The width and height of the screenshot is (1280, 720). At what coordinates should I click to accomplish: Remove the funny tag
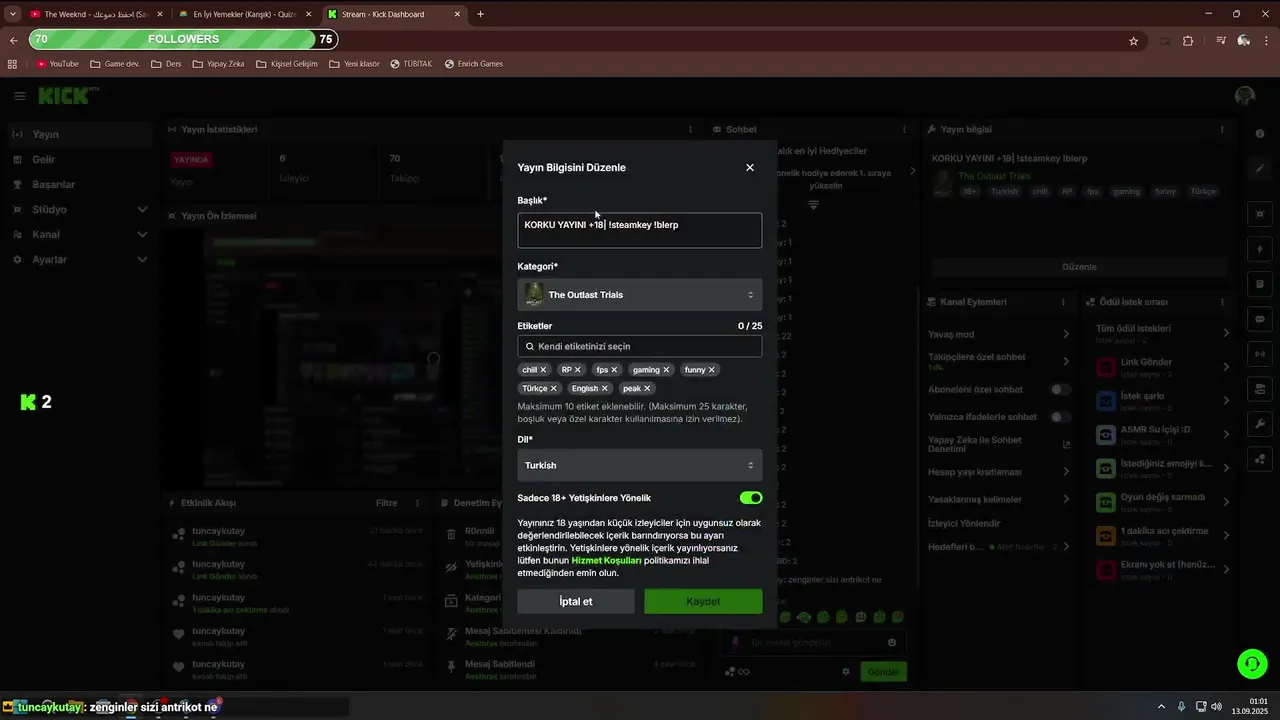(x=712, y=370)
